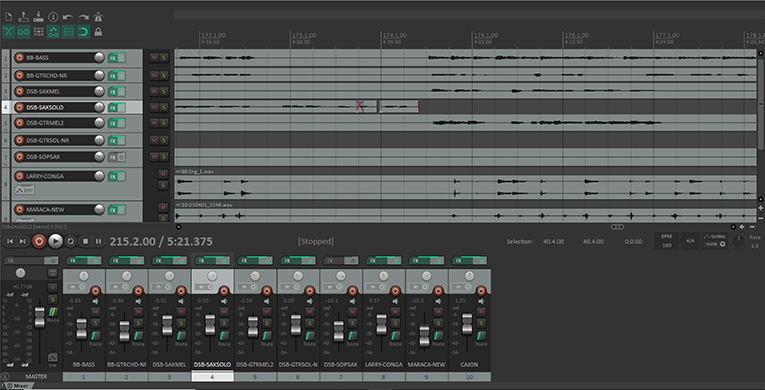Open input 'in' dropdown on LARRY-CONGA mixer strip
765x390 pixels.
click(376, 287)
